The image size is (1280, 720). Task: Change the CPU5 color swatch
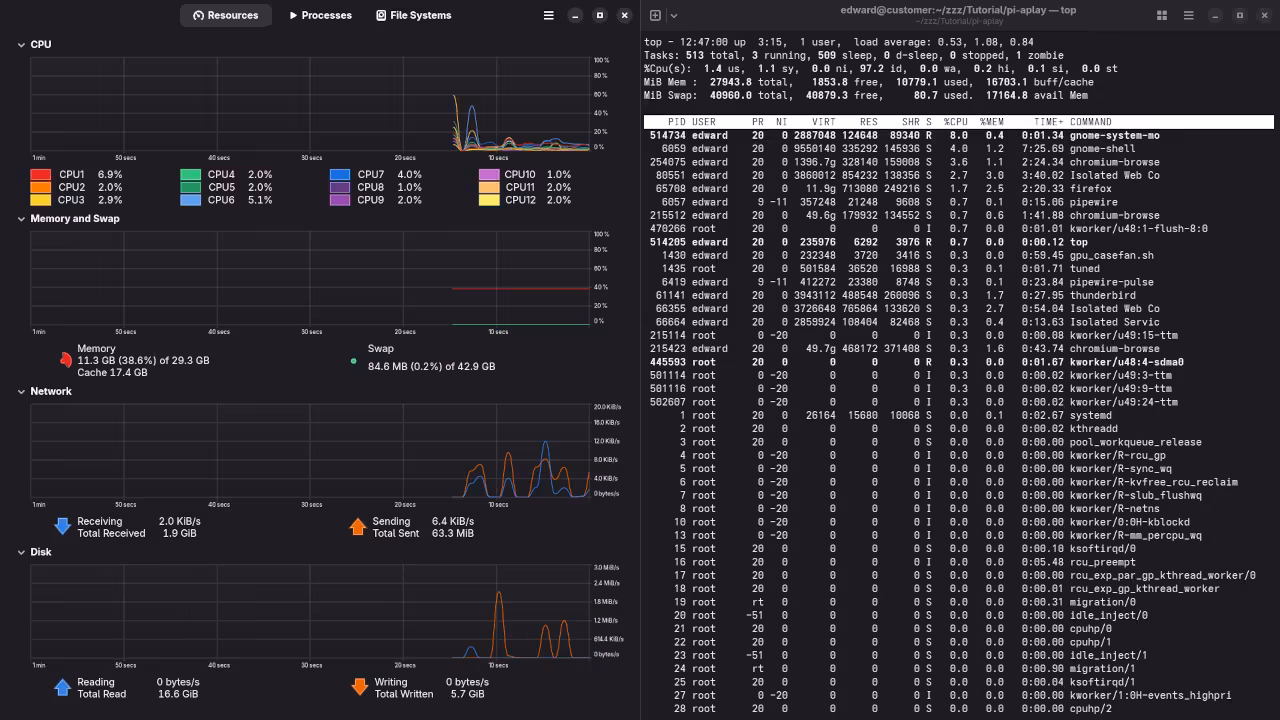point(191,187)
